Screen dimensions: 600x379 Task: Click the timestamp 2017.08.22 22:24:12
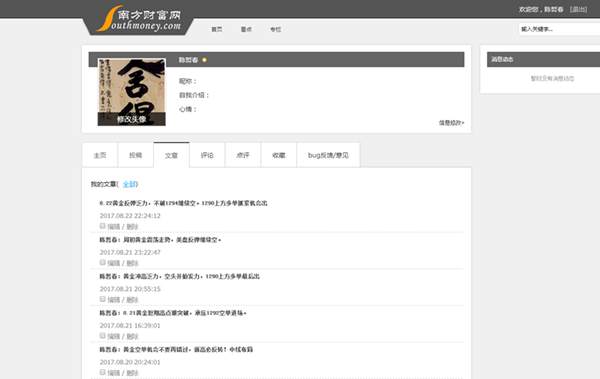130,216
